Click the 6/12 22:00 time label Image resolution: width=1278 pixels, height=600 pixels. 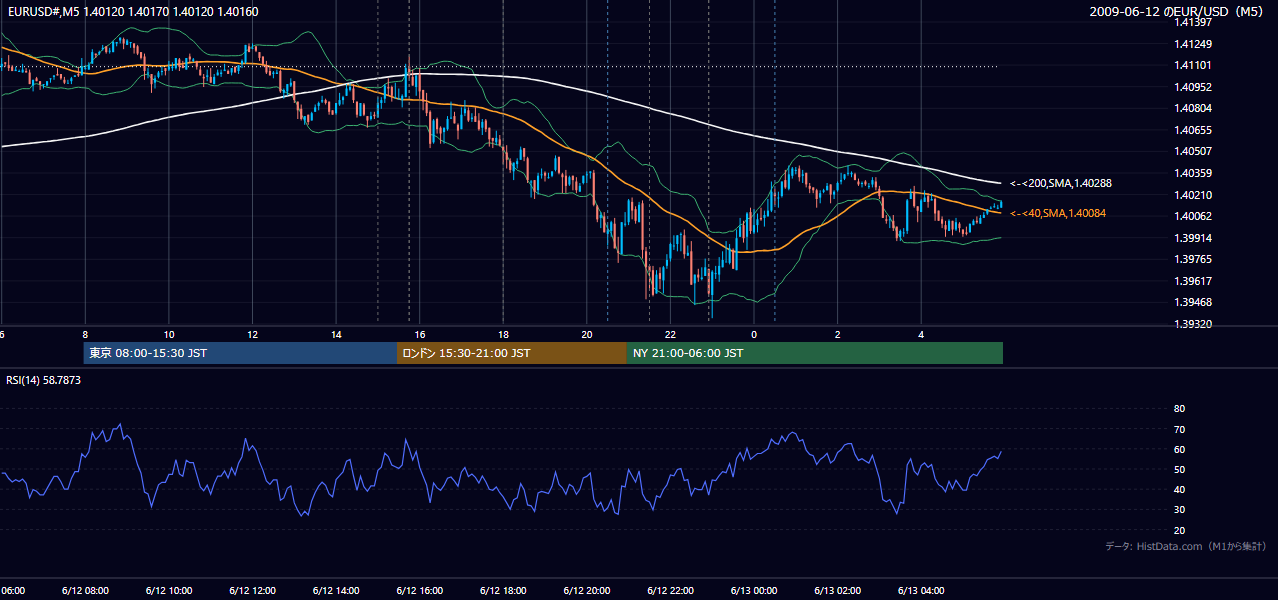pos(671,590)
